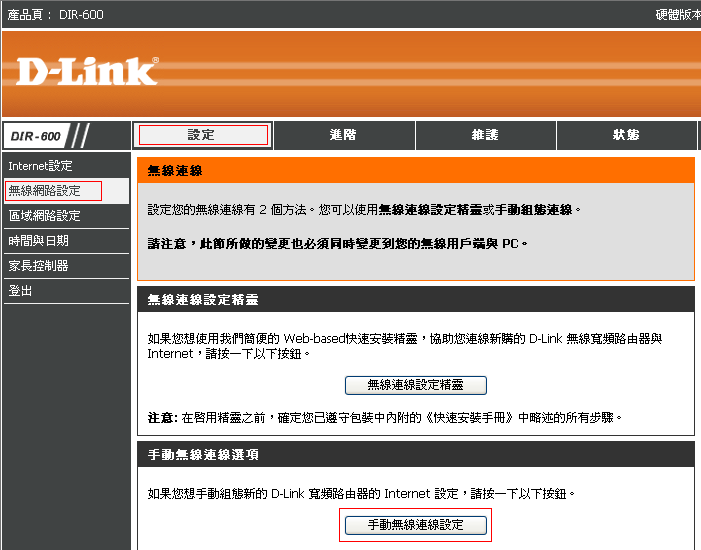This screenshot has height=550, width=701.
Task: Open 無線網路設定 in the sidebar
Action: click(66, 191)
